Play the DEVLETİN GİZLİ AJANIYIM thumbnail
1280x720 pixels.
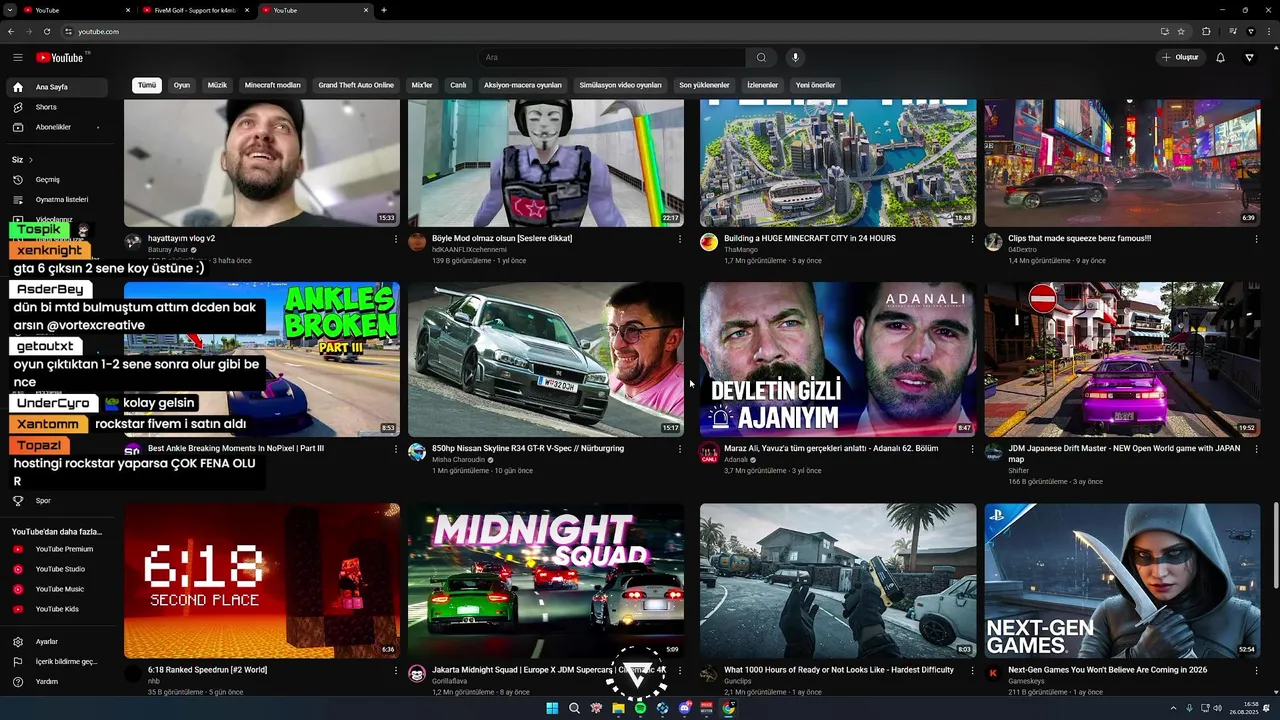[x=838, y=359]
